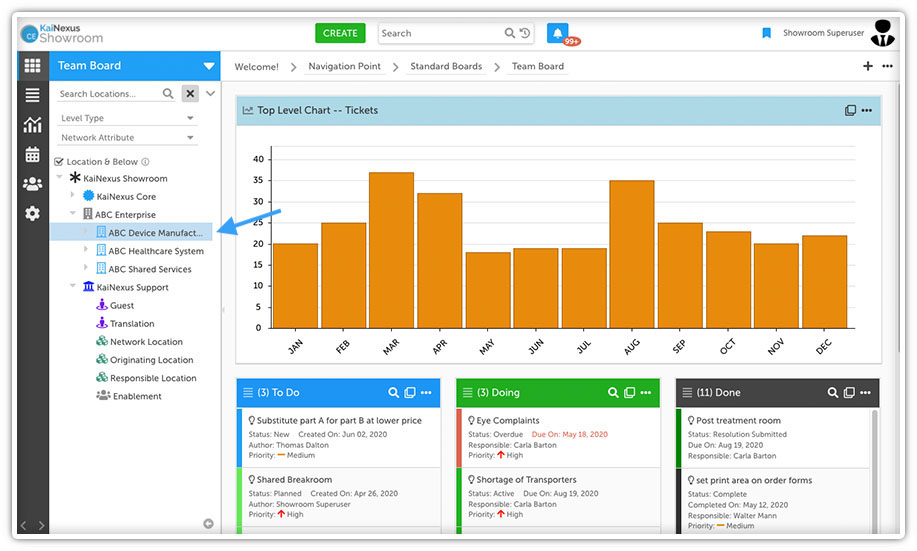Open the board's three-dot options menu
The height and width of the screenshot is (551, 917).
(x=887, y=66)
